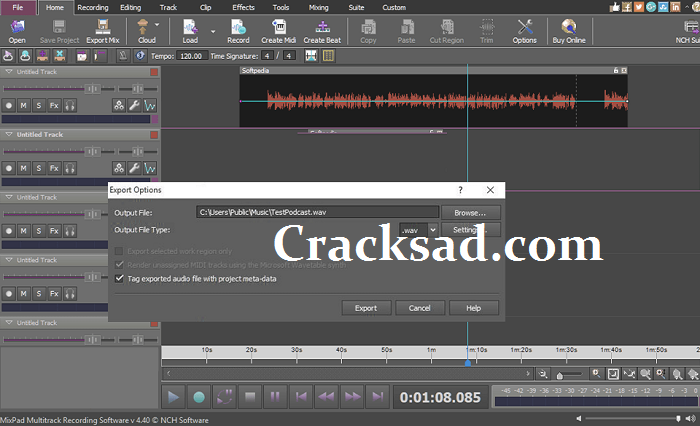This screenshot has height=426, width=700.
Task: Arm recording on the first Untitled Track
Action: pos(8,105)
